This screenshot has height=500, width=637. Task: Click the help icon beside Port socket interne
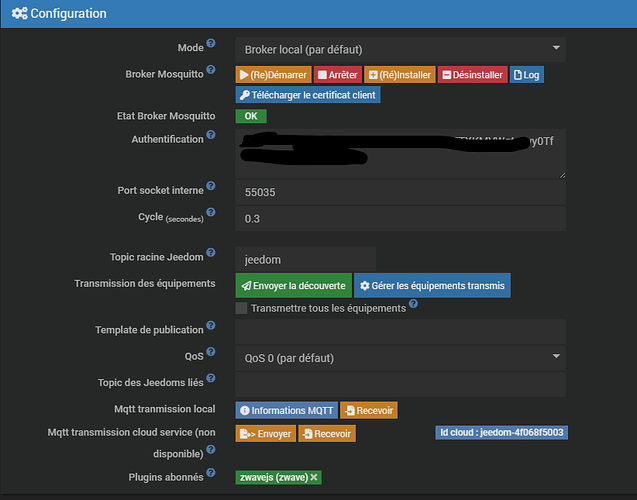click(x=211, y=188)
